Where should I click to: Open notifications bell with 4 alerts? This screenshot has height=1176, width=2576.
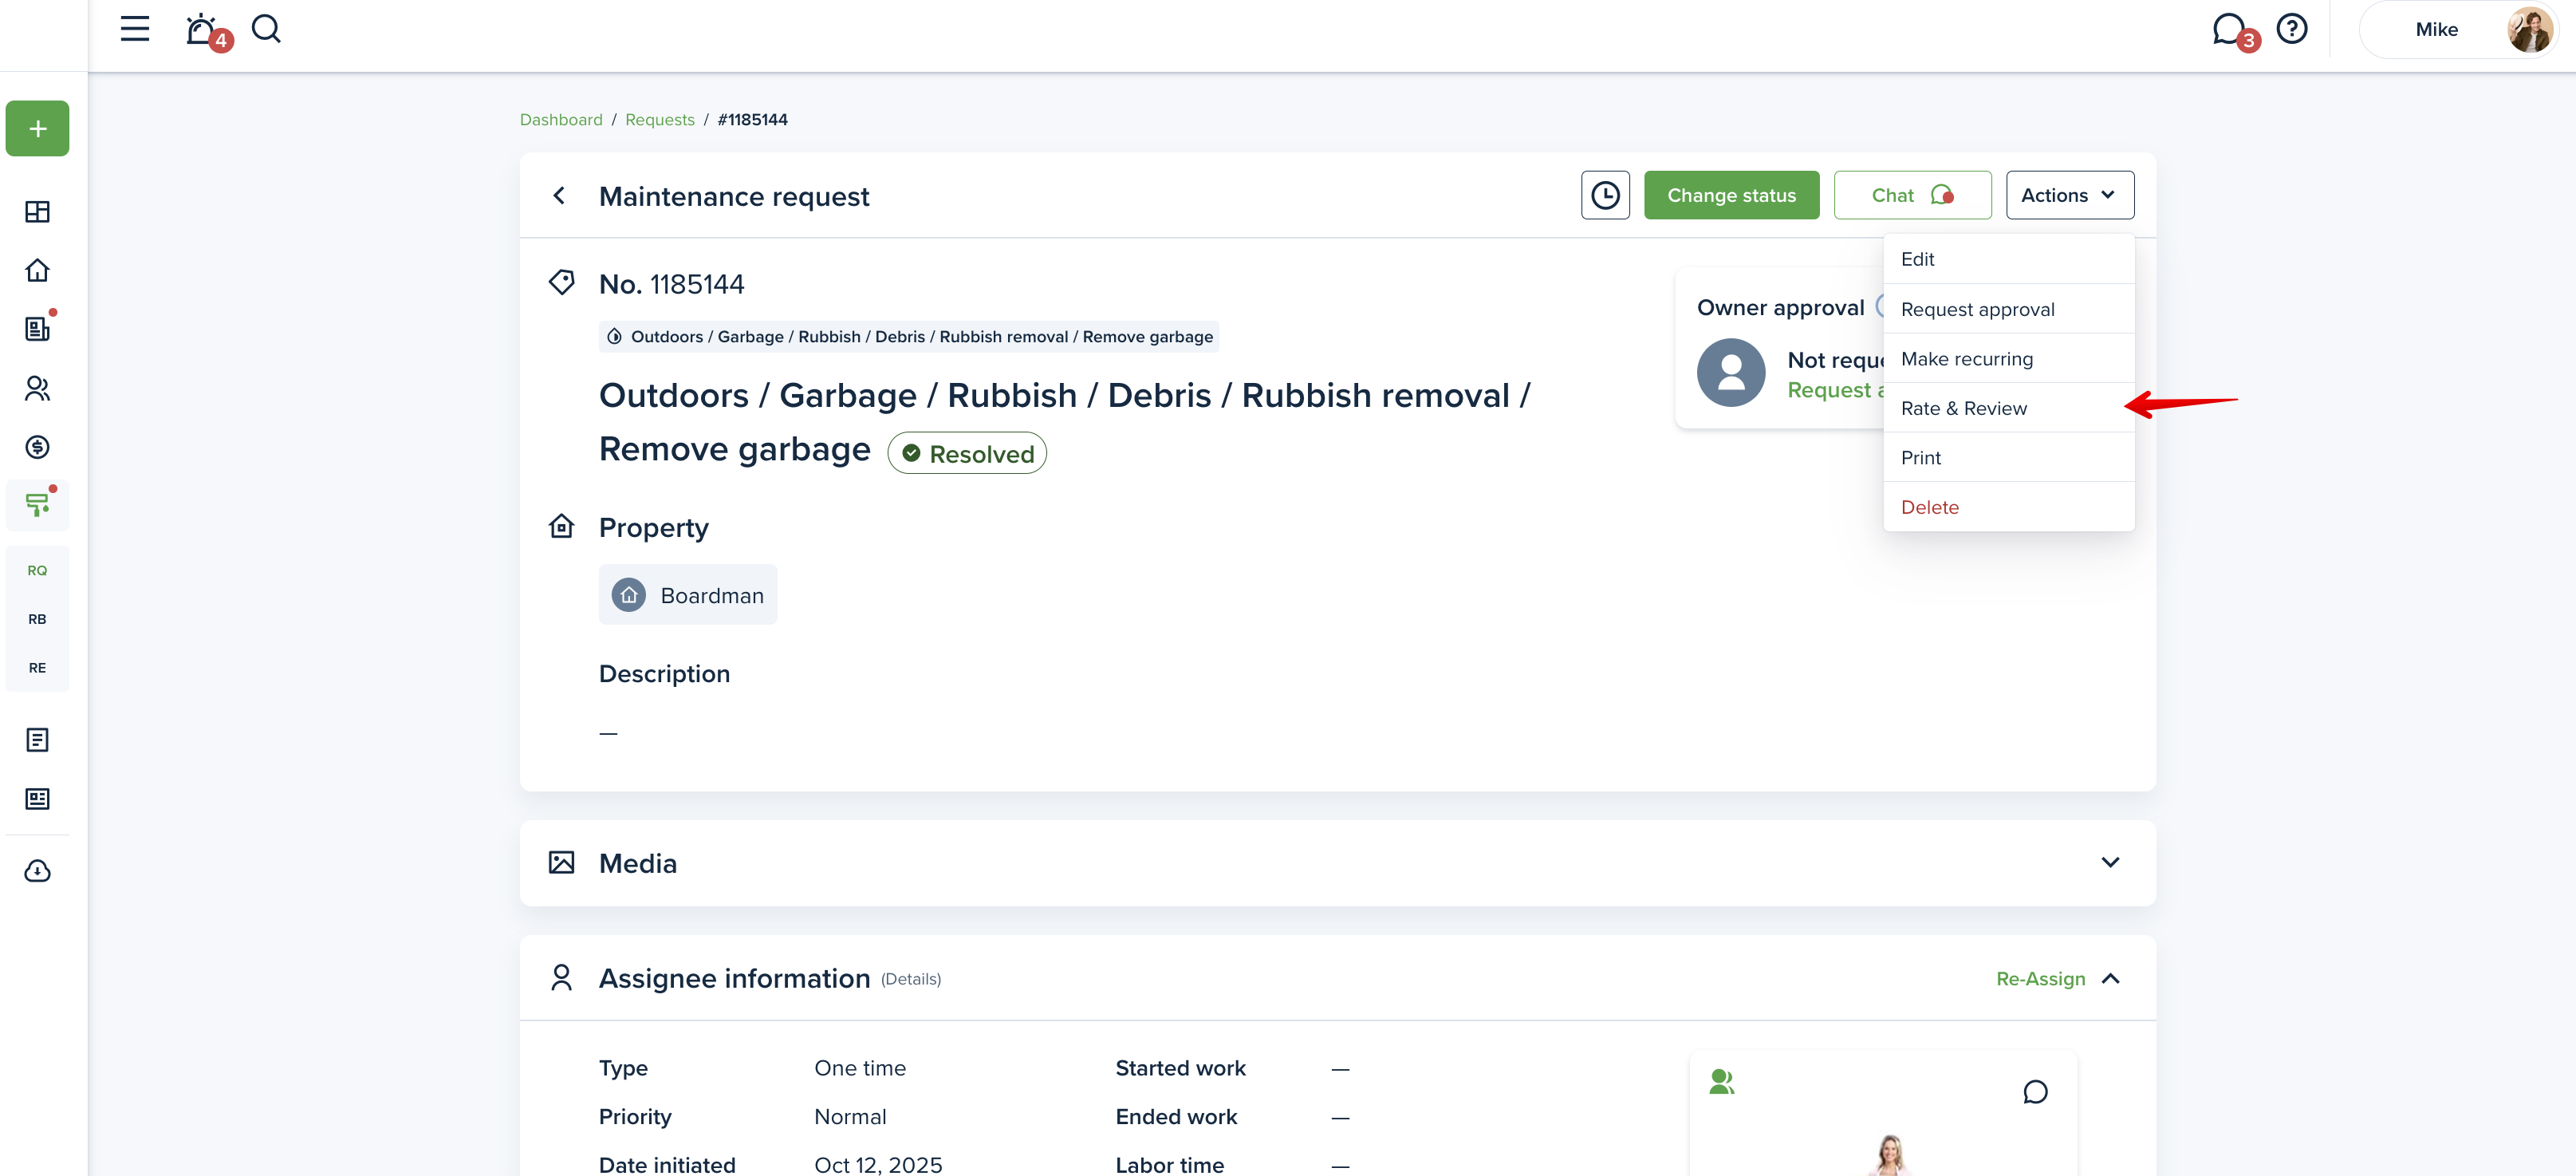coord(202,29)
